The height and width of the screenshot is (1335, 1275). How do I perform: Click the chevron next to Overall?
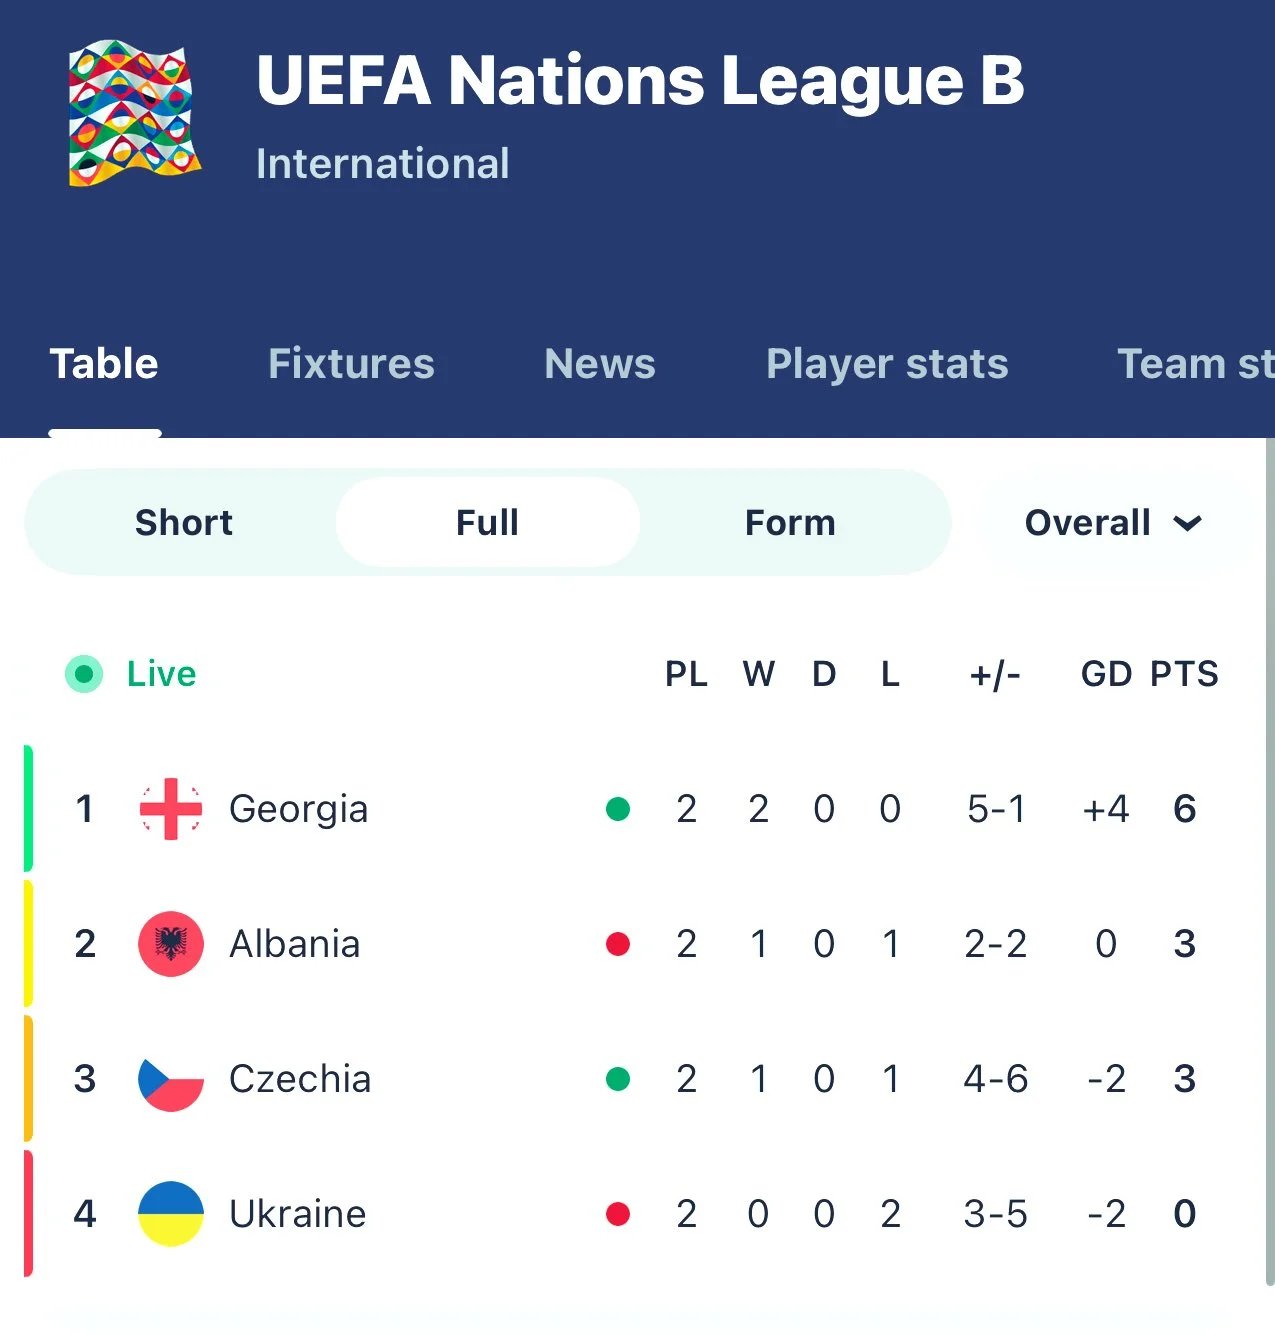pyautogui.click(x=1188, y=523)
